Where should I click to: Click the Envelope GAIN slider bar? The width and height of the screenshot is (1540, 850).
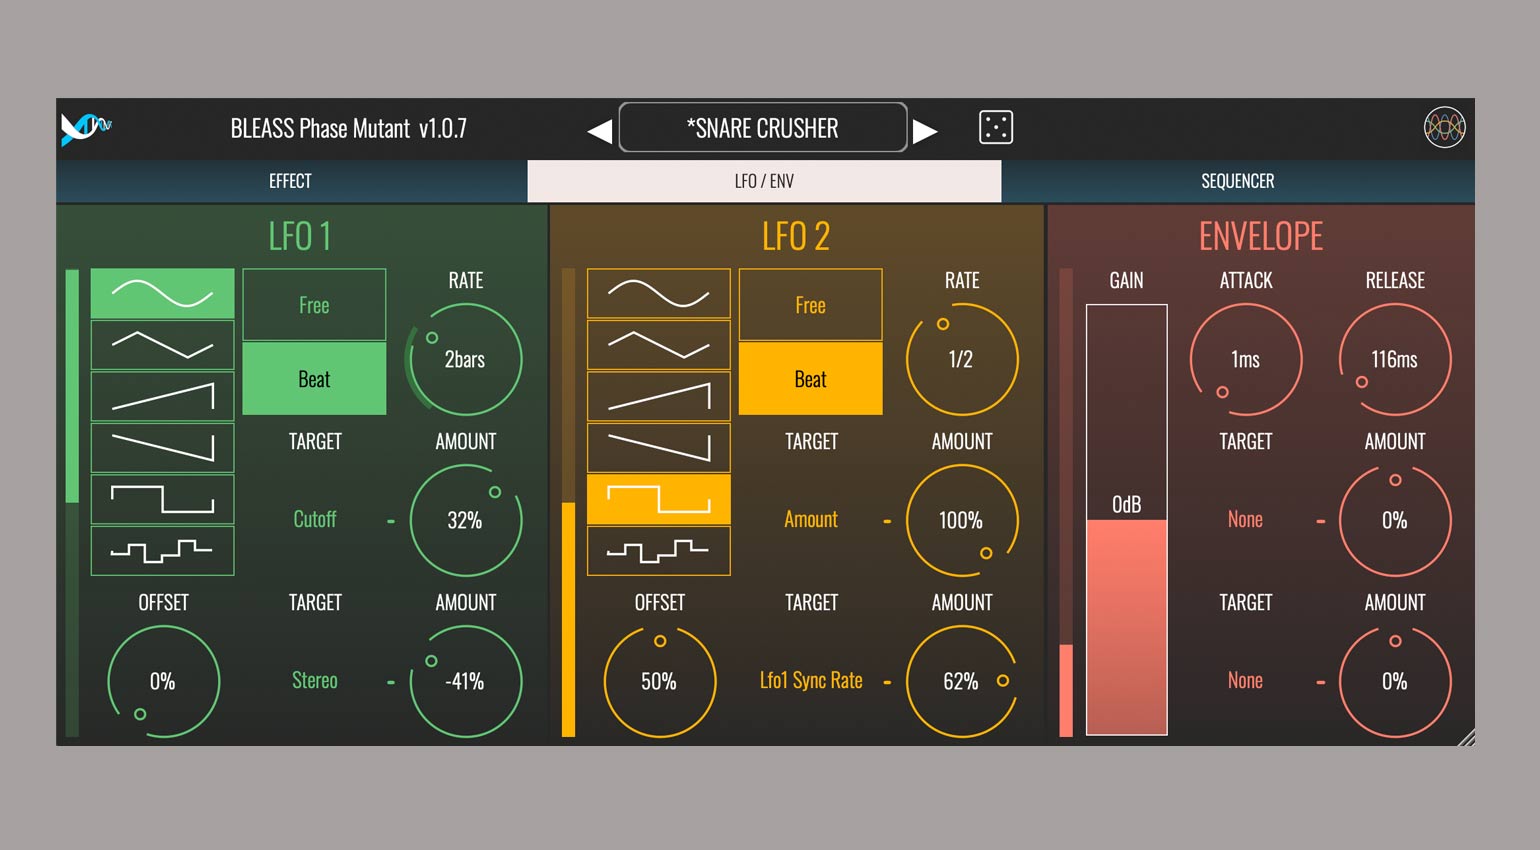(x=1126, y=520)
